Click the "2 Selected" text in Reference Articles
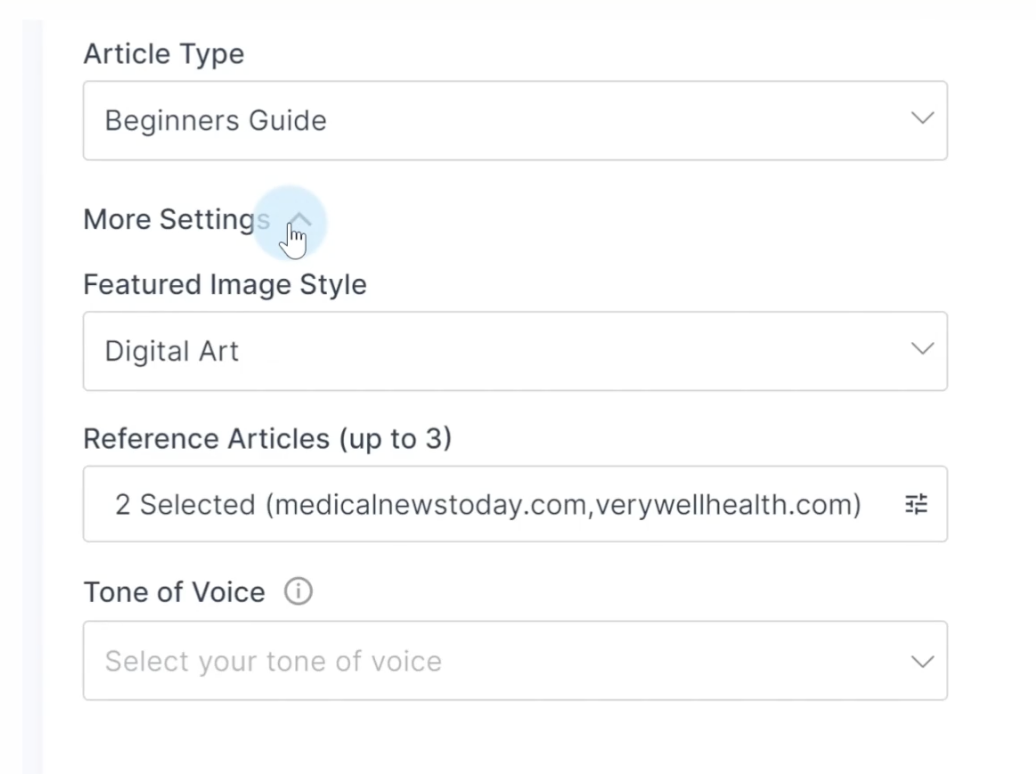 pyautogui.click(x=185, y=505)
